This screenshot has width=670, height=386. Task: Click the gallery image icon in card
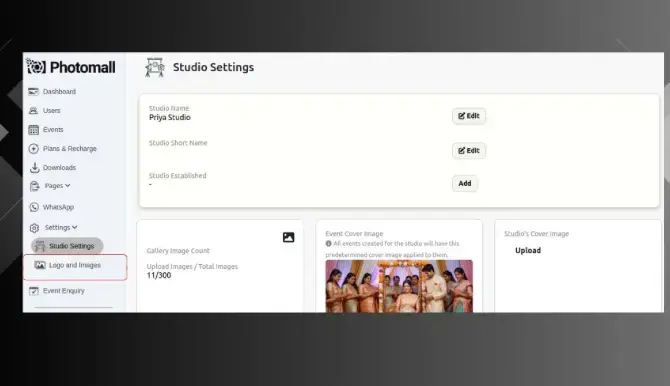(288, 237)
